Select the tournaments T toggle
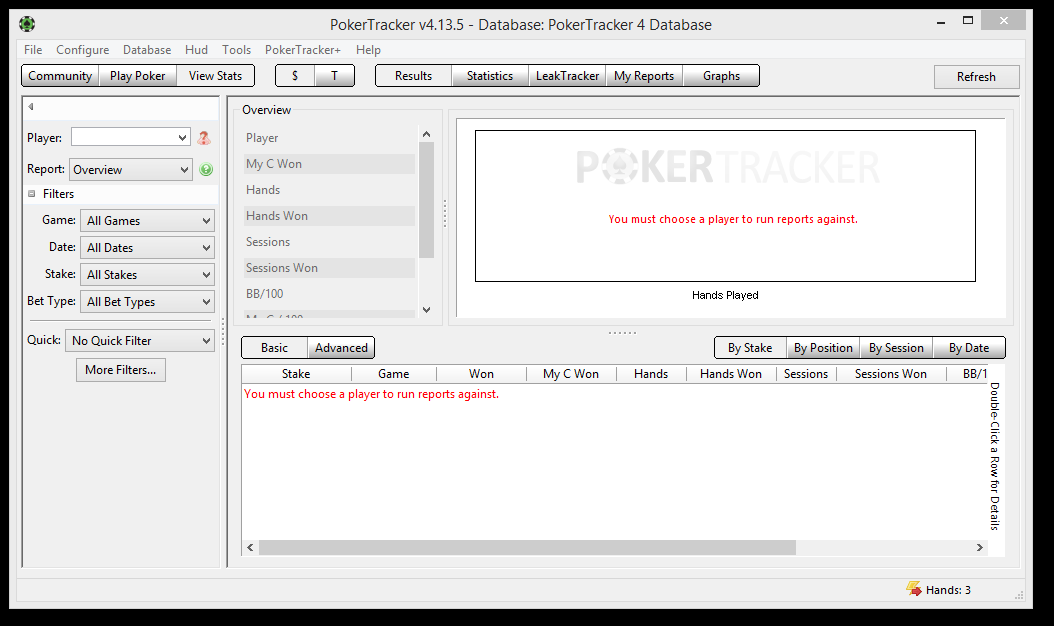Image resolution: width=1054 pixels, height=626 pixels. point(335,76)
